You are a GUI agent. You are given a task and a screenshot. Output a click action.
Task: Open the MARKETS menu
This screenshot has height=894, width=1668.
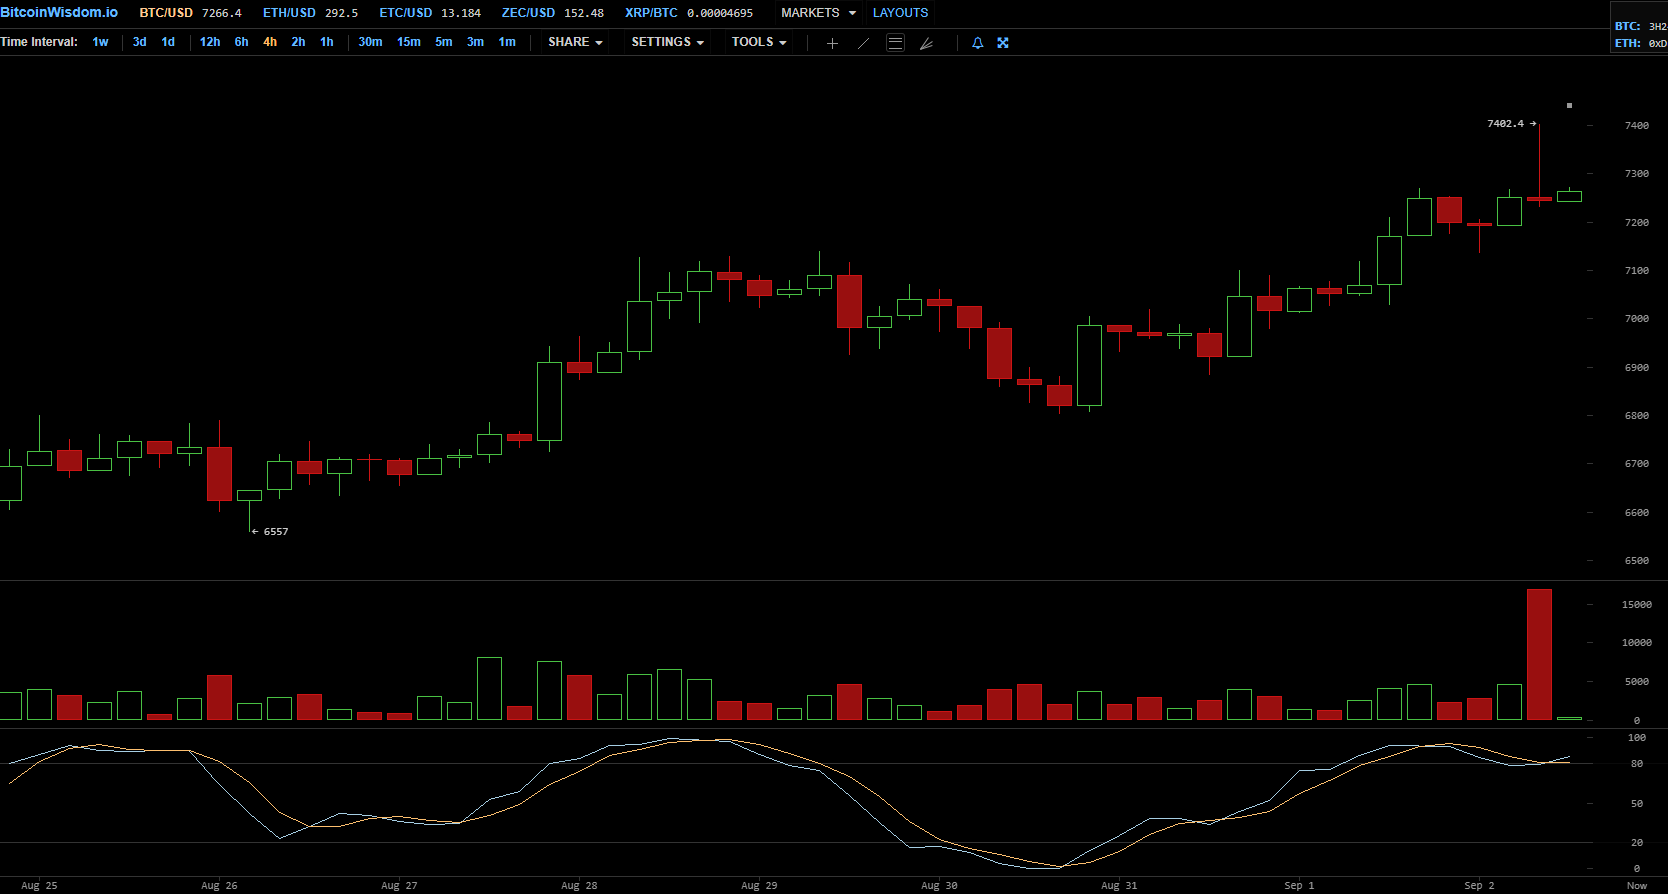coord(818,13)
